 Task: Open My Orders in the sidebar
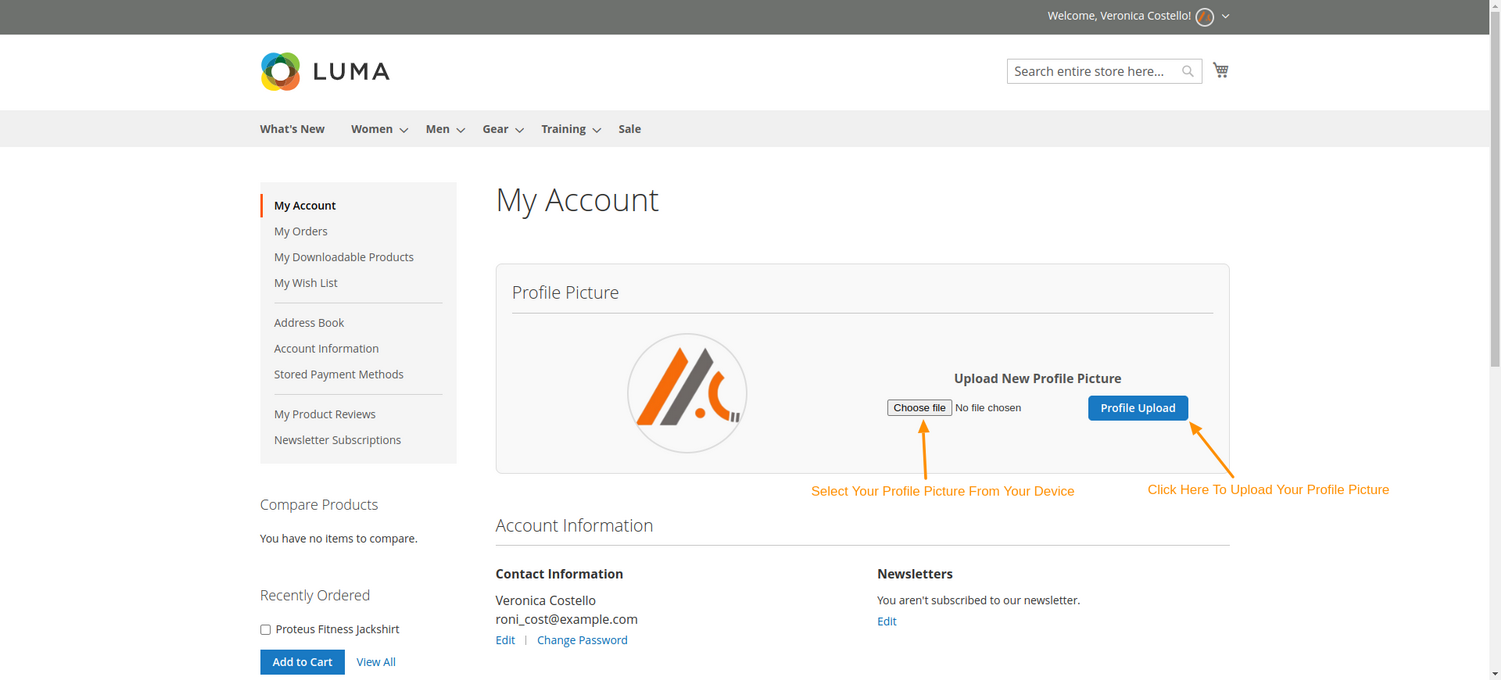300,231
